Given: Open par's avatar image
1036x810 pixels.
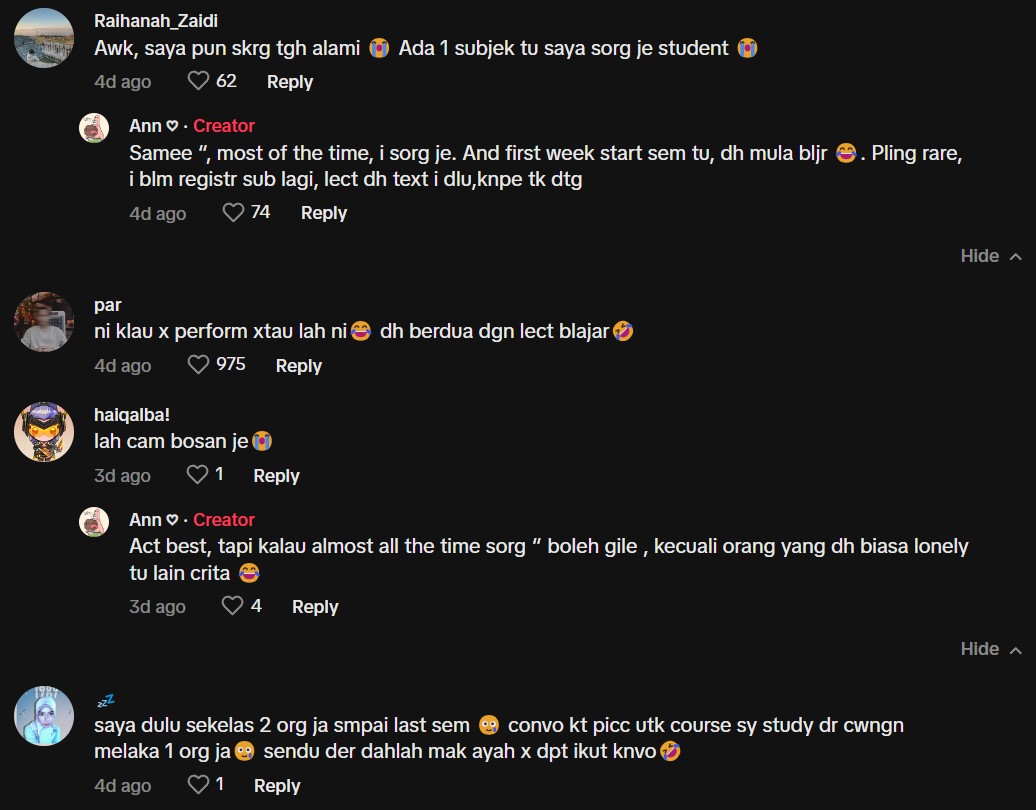Looking at the screenshot, I should pyautogui.click(x=44, y=322).
